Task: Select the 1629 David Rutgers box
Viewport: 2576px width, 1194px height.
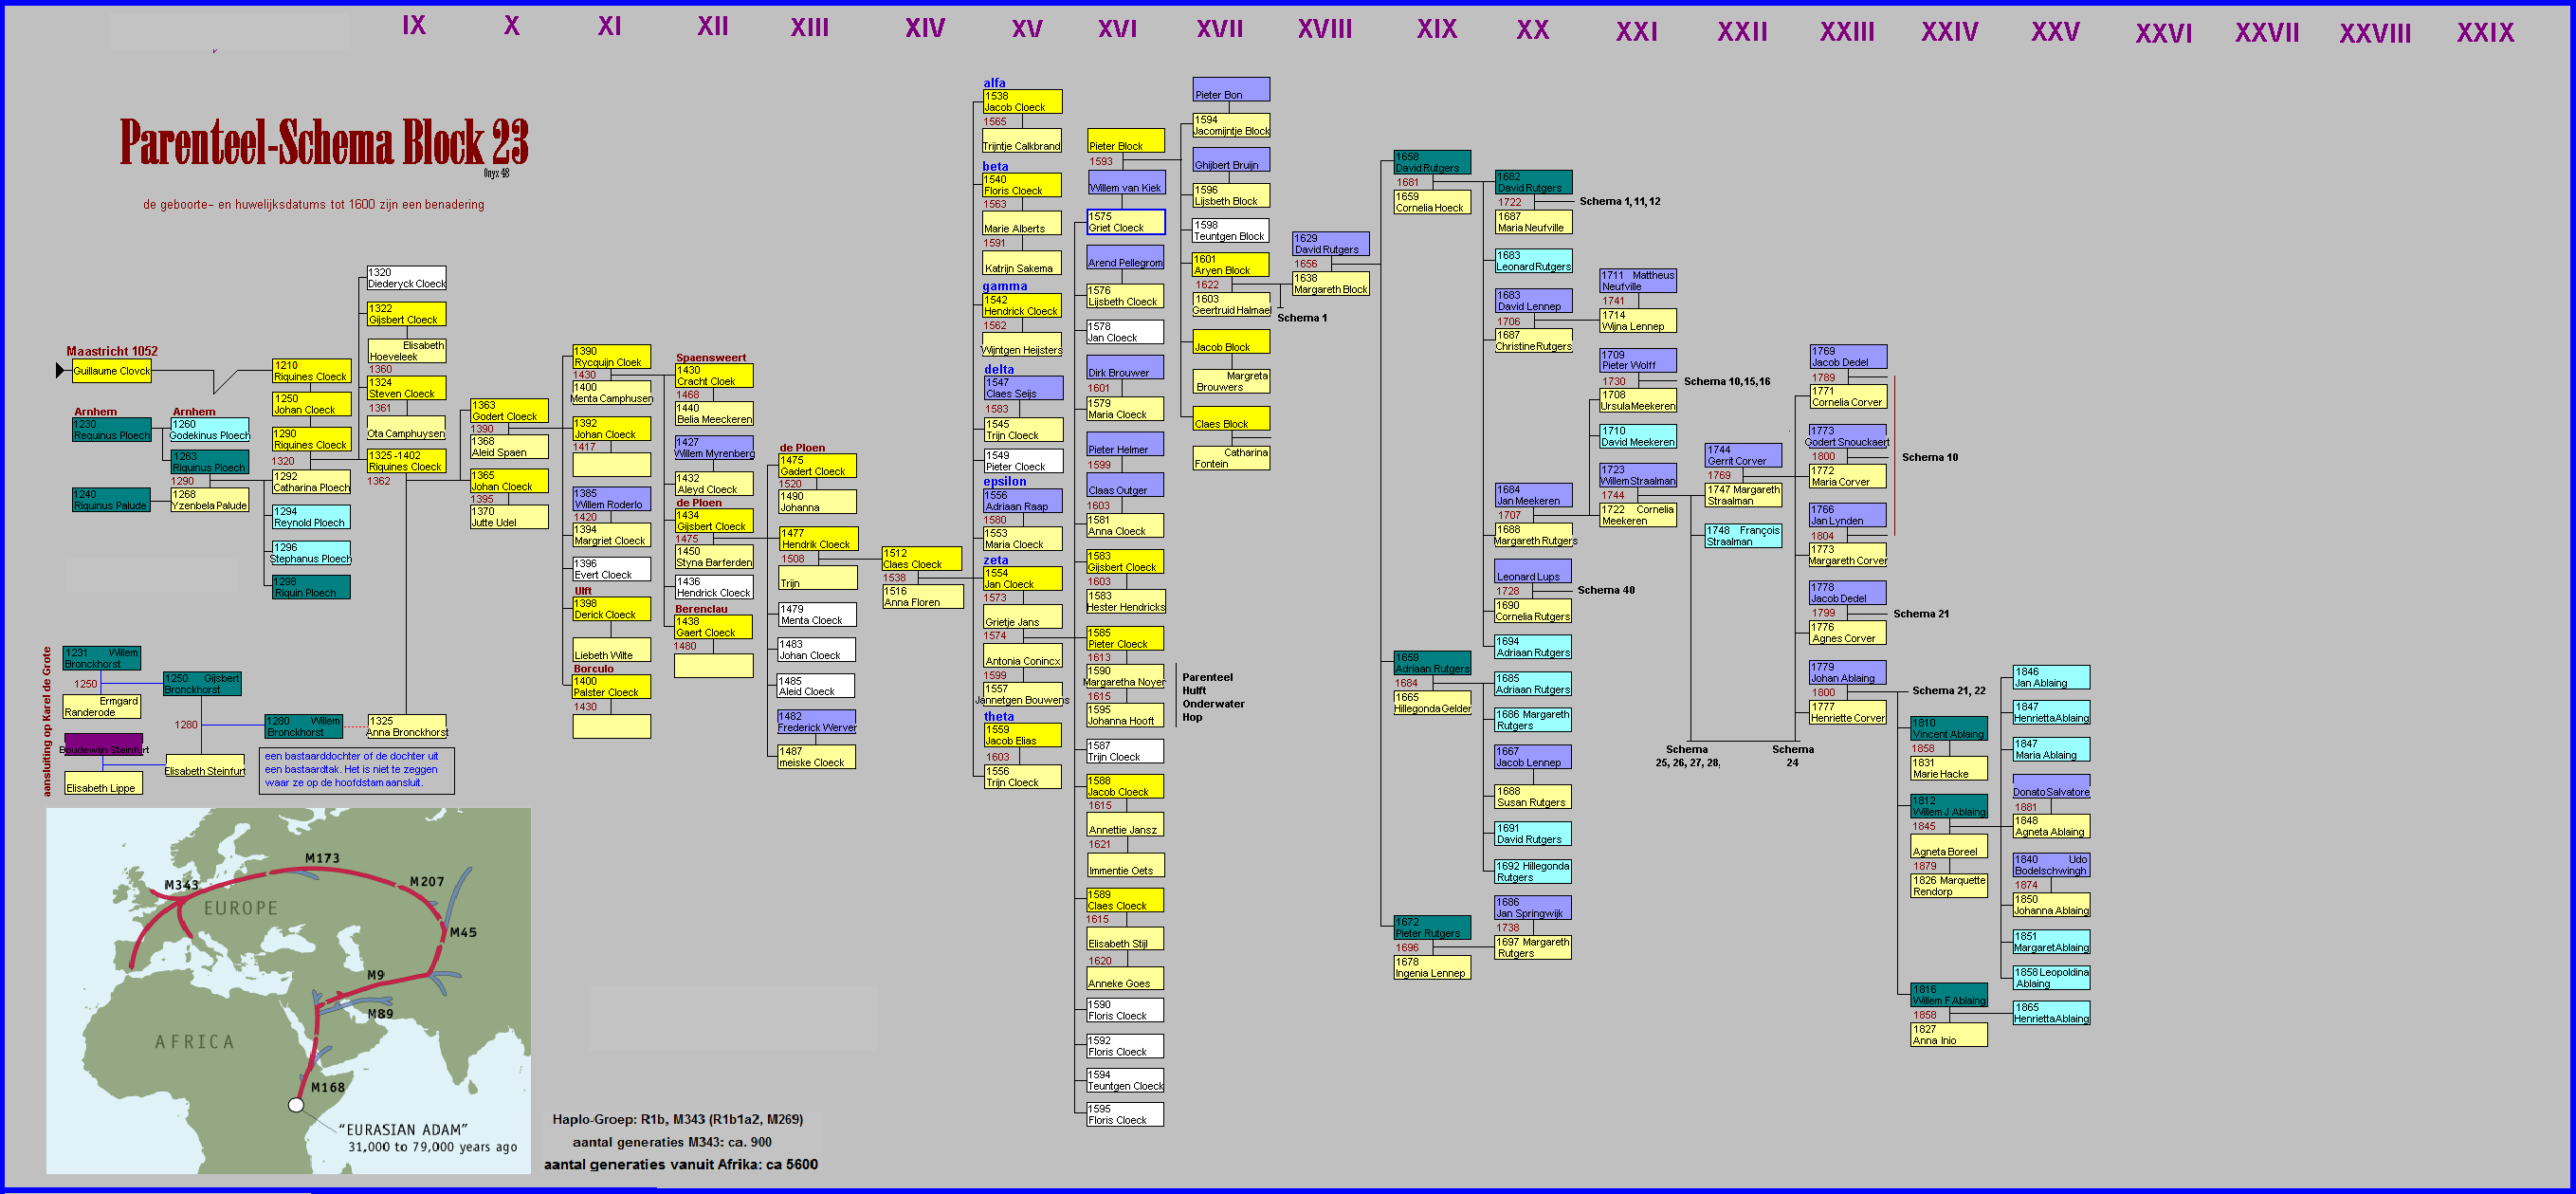Action: (1330, 245)
